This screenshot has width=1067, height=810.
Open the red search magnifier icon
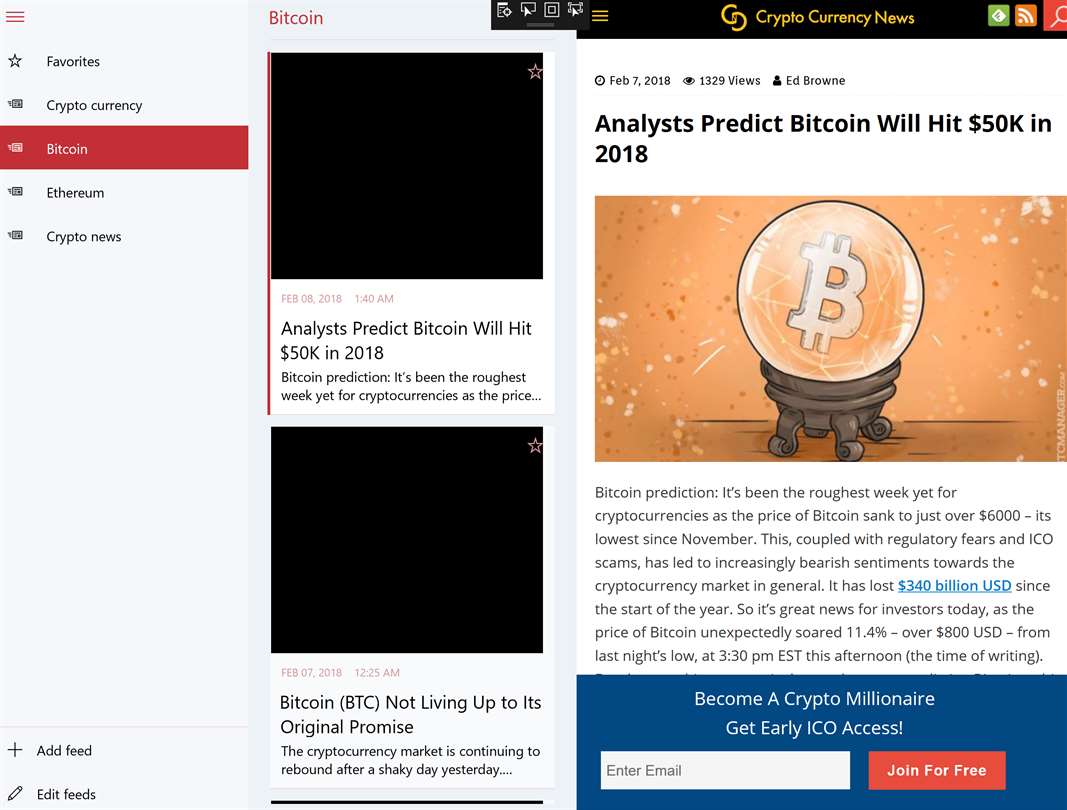pos(1055,16)
